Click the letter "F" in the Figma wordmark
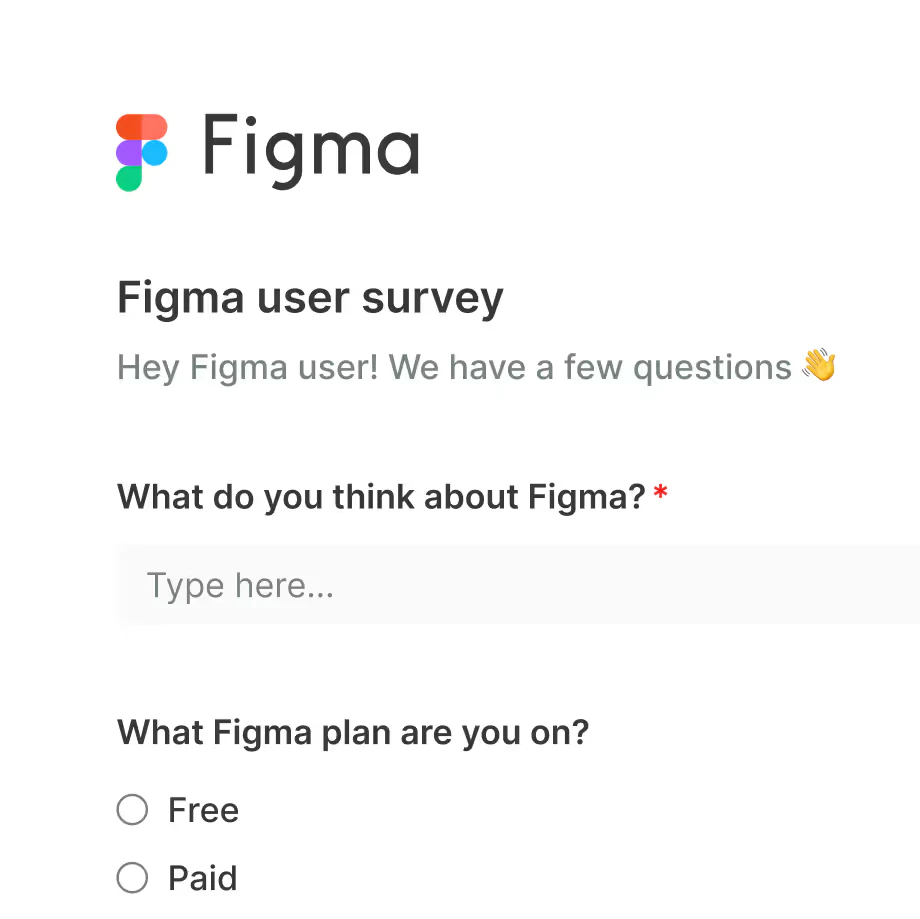The height and width of the screenshot is (919, 920). tap(220, 145)
